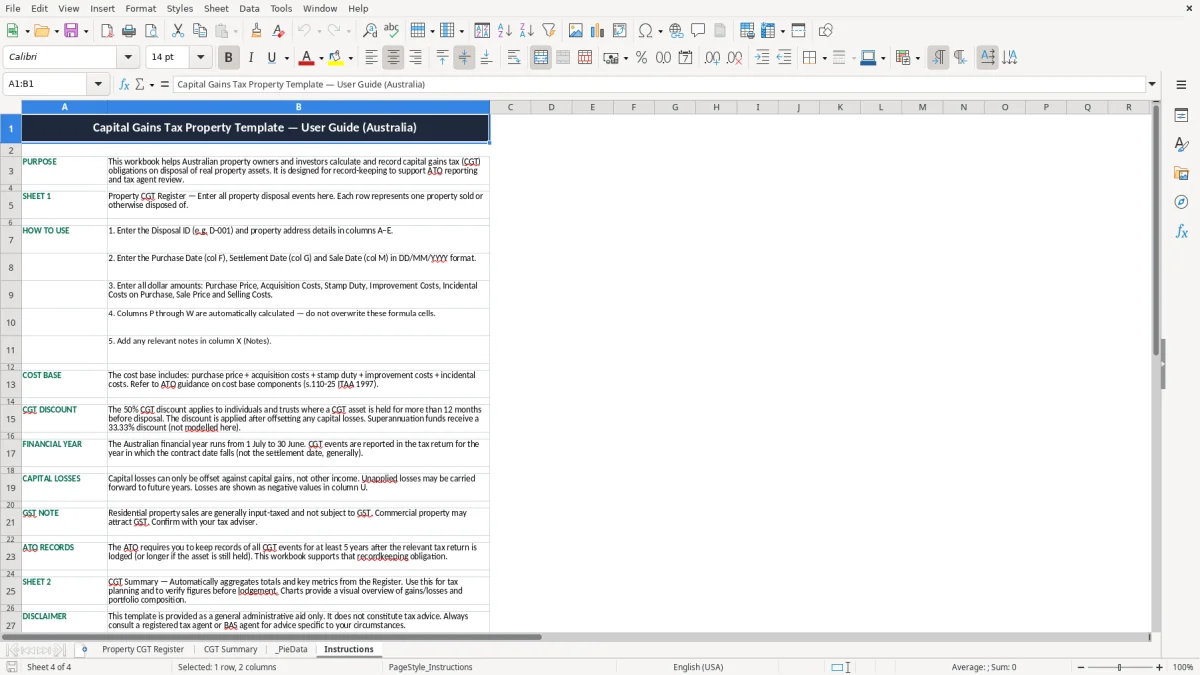
Task: Open the Function Wizard beside the formula bar
Action: coord(125,85)
